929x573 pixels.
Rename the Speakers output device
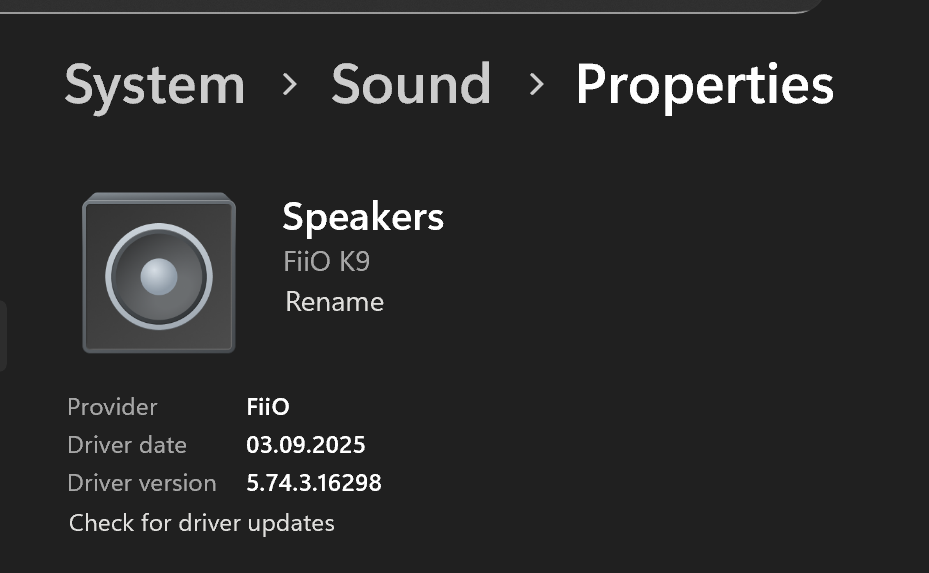[334, 302]
